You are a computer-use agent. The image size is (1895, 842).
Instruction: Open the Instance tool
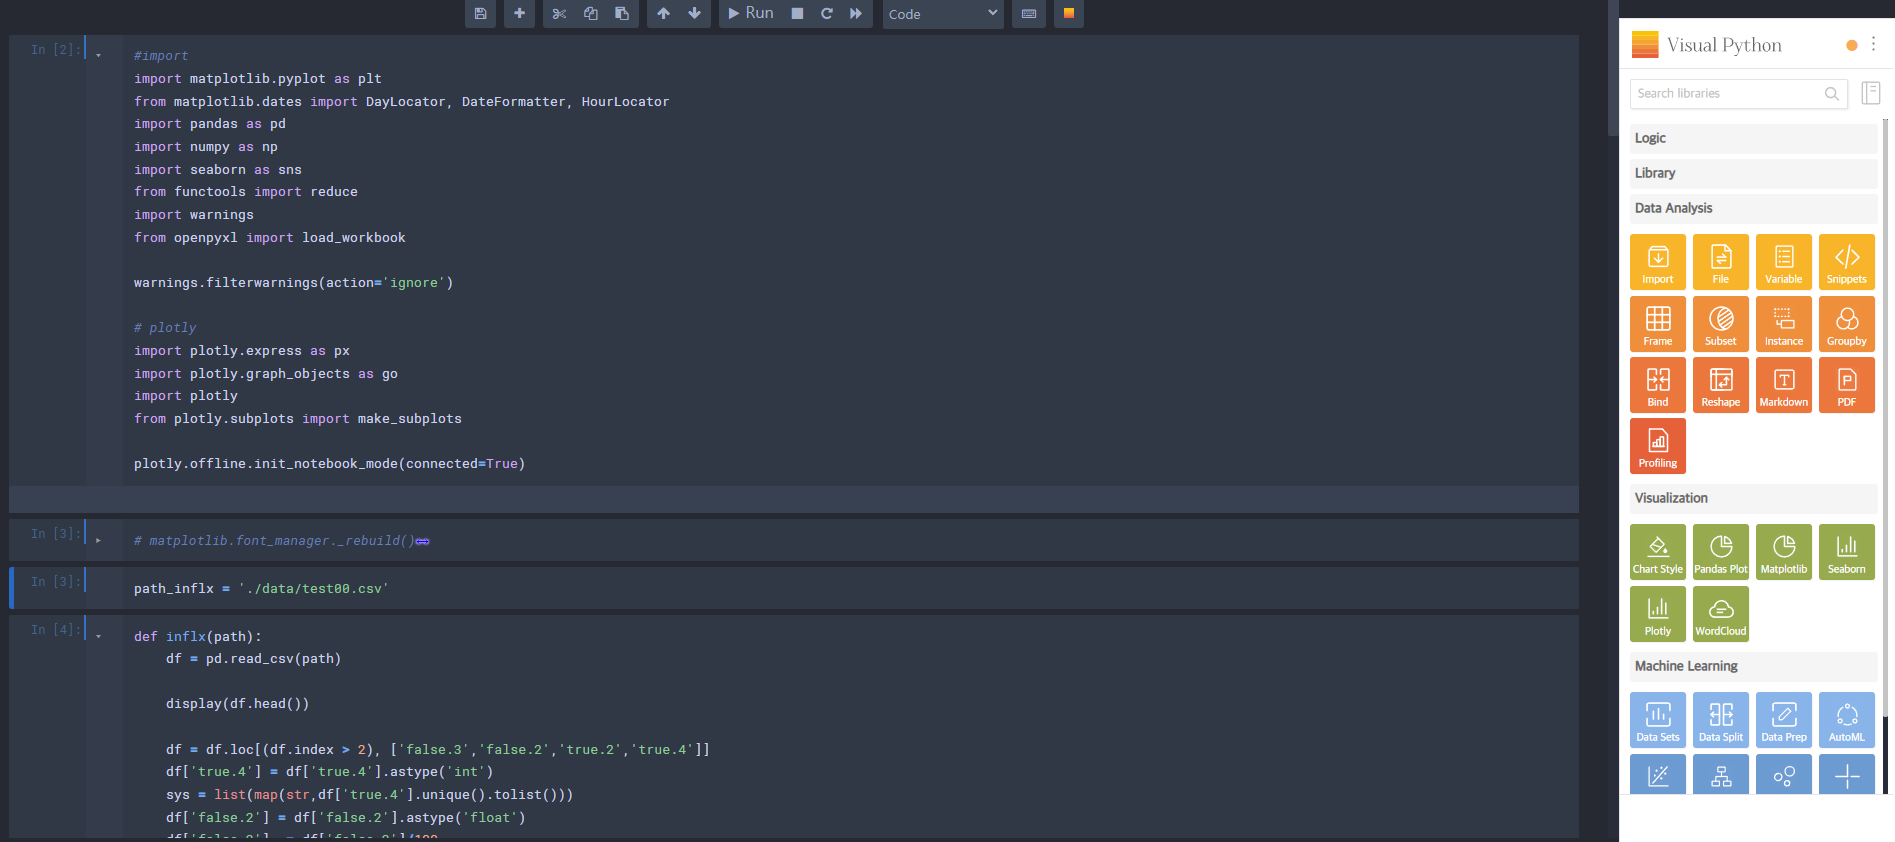tap(1784, 324)
